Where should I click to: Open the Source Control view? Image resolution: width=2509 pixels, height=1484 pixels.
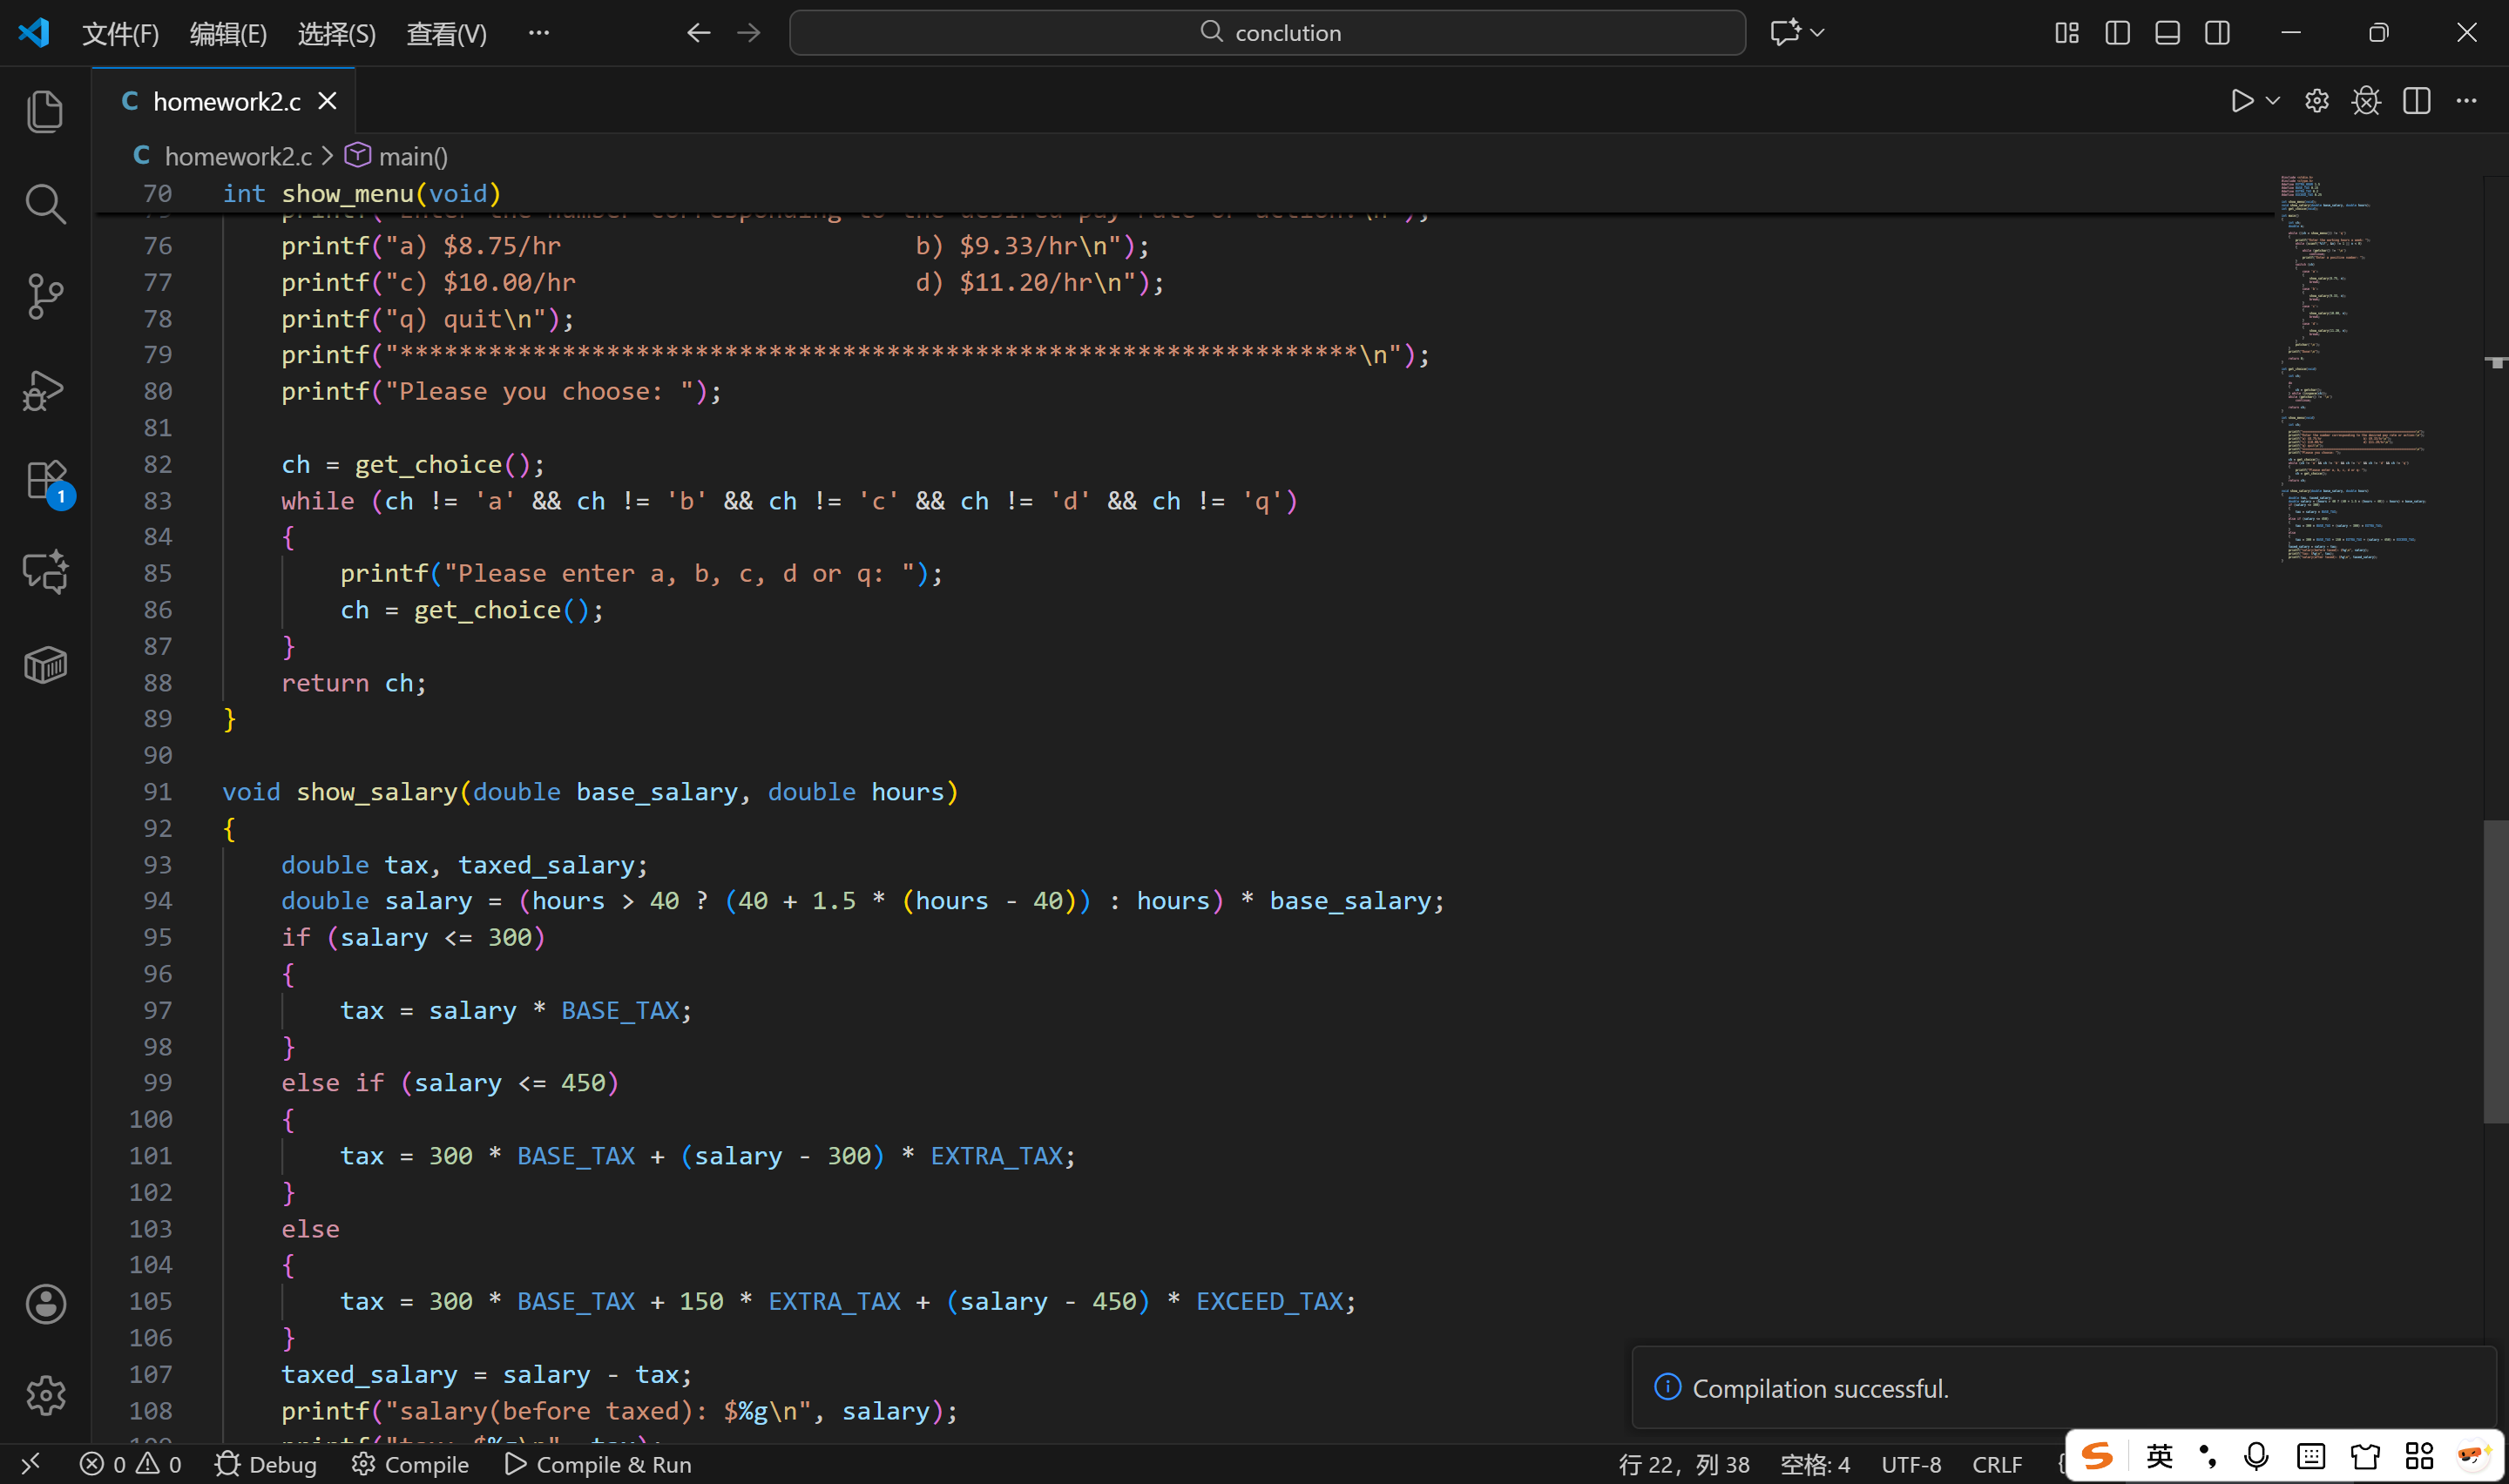tap(45, 296)
